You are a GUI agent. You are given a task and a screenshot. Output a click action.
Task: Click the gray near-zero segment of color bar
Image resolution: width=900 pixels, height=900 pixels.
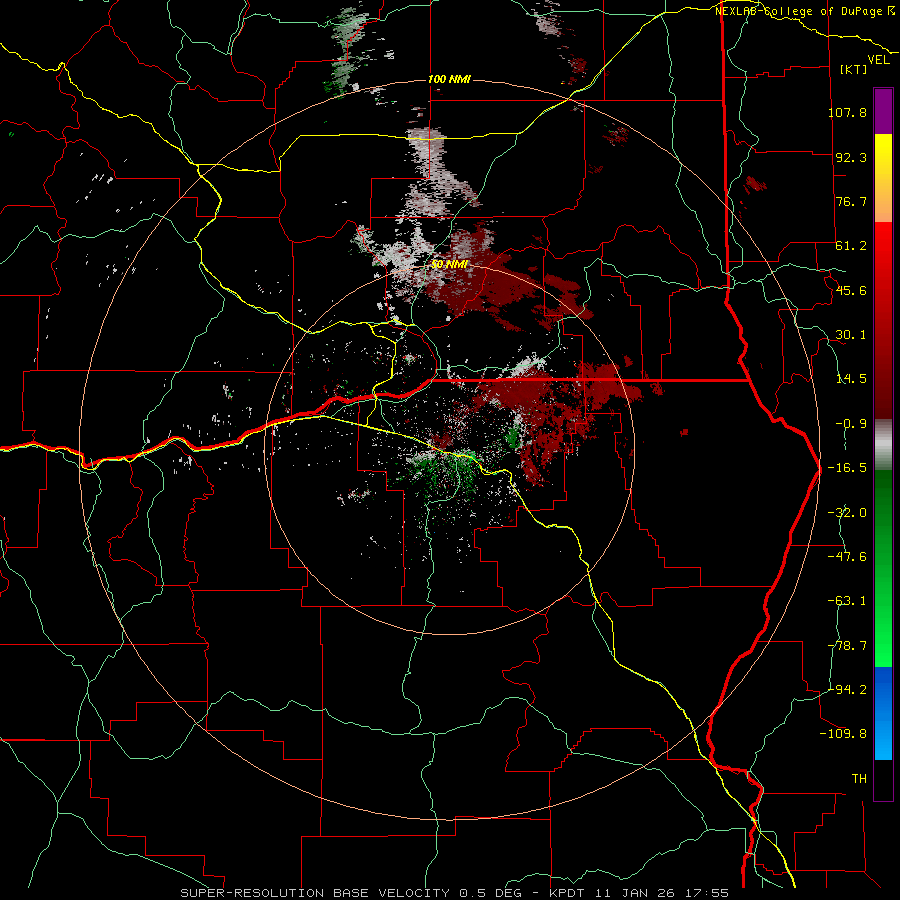[883, 445]
